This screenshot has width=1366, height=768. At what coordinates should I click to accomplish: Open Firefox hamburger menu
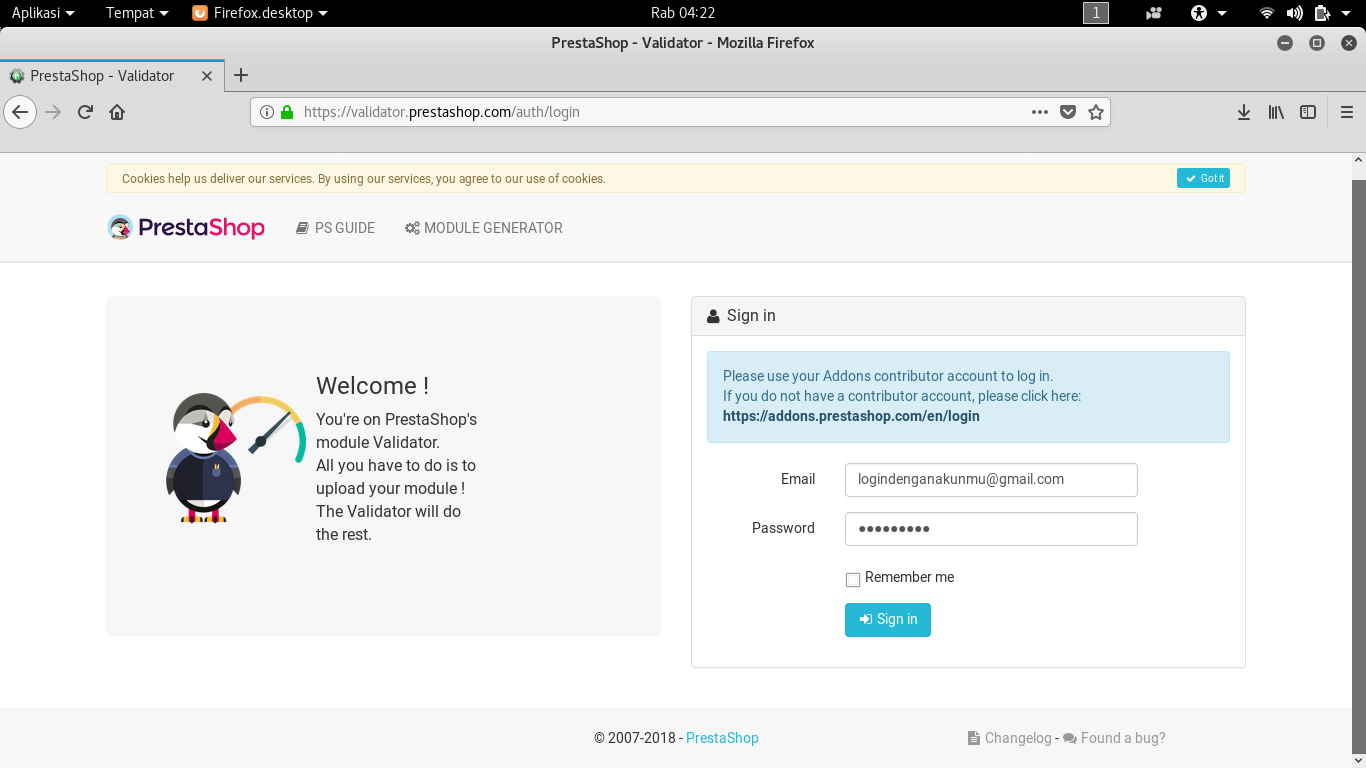[1347, 112]
